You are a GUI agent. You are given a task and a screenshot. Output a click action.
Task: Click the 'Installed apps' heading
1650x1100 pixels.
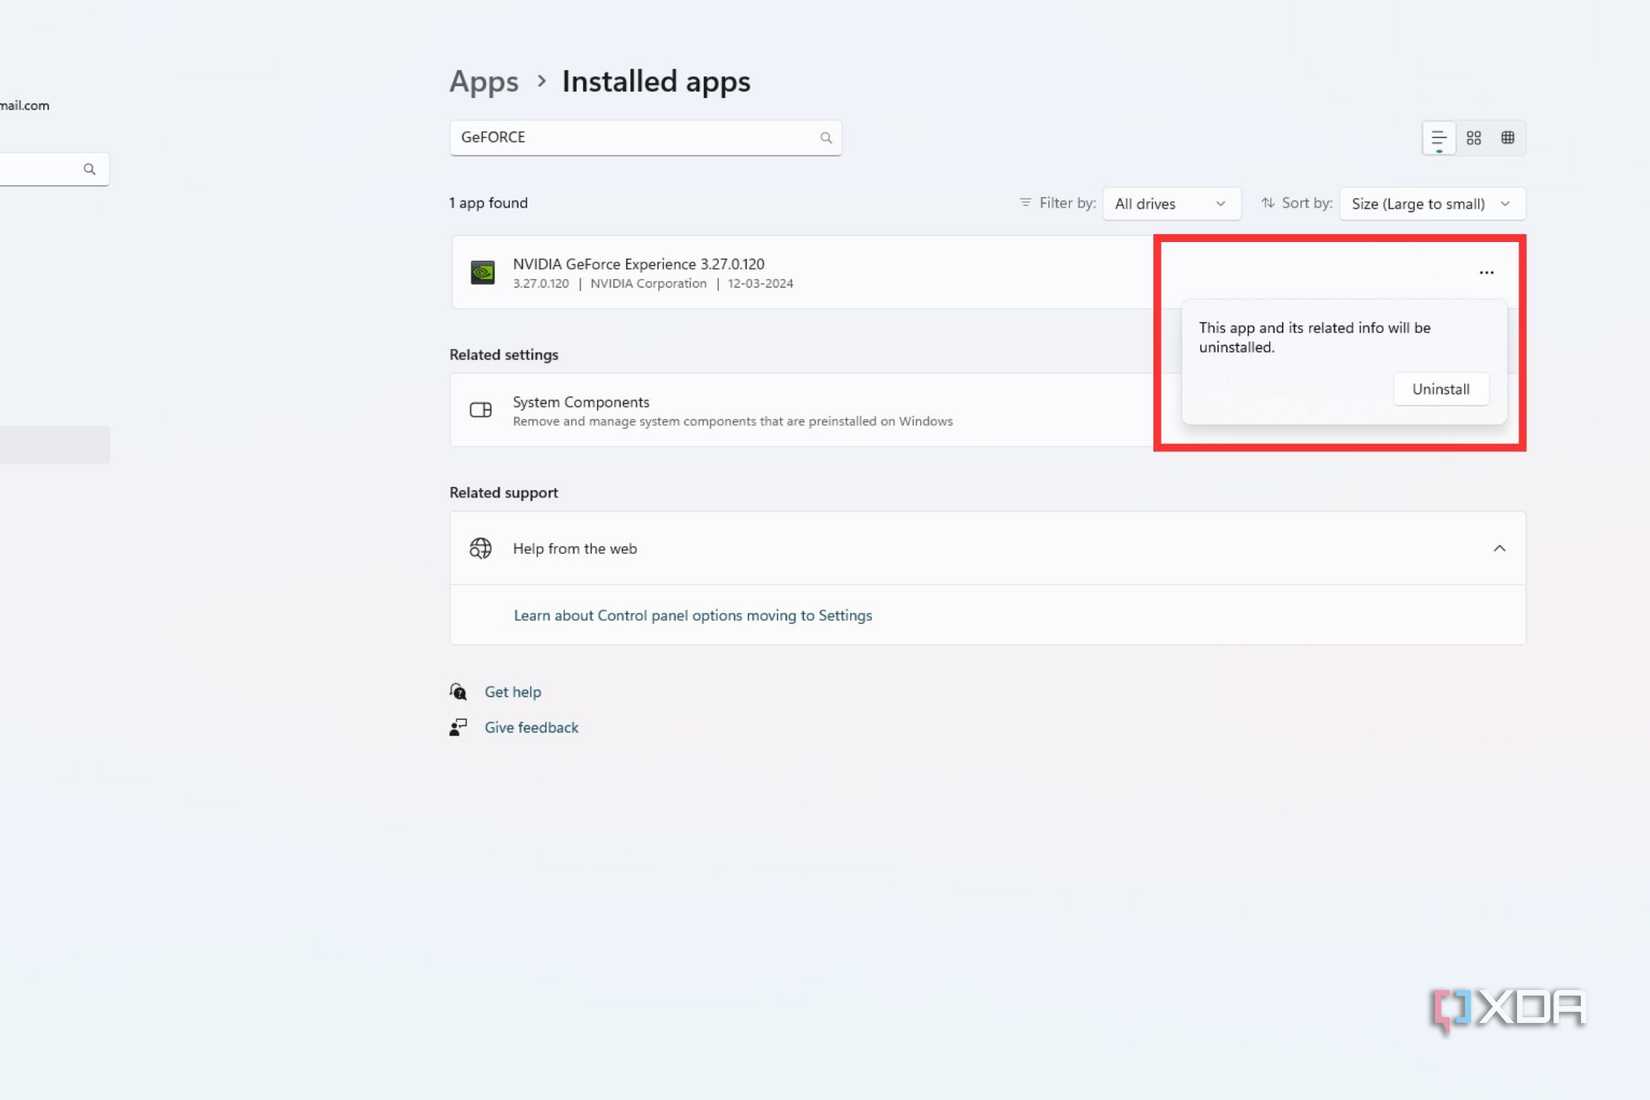656,81
